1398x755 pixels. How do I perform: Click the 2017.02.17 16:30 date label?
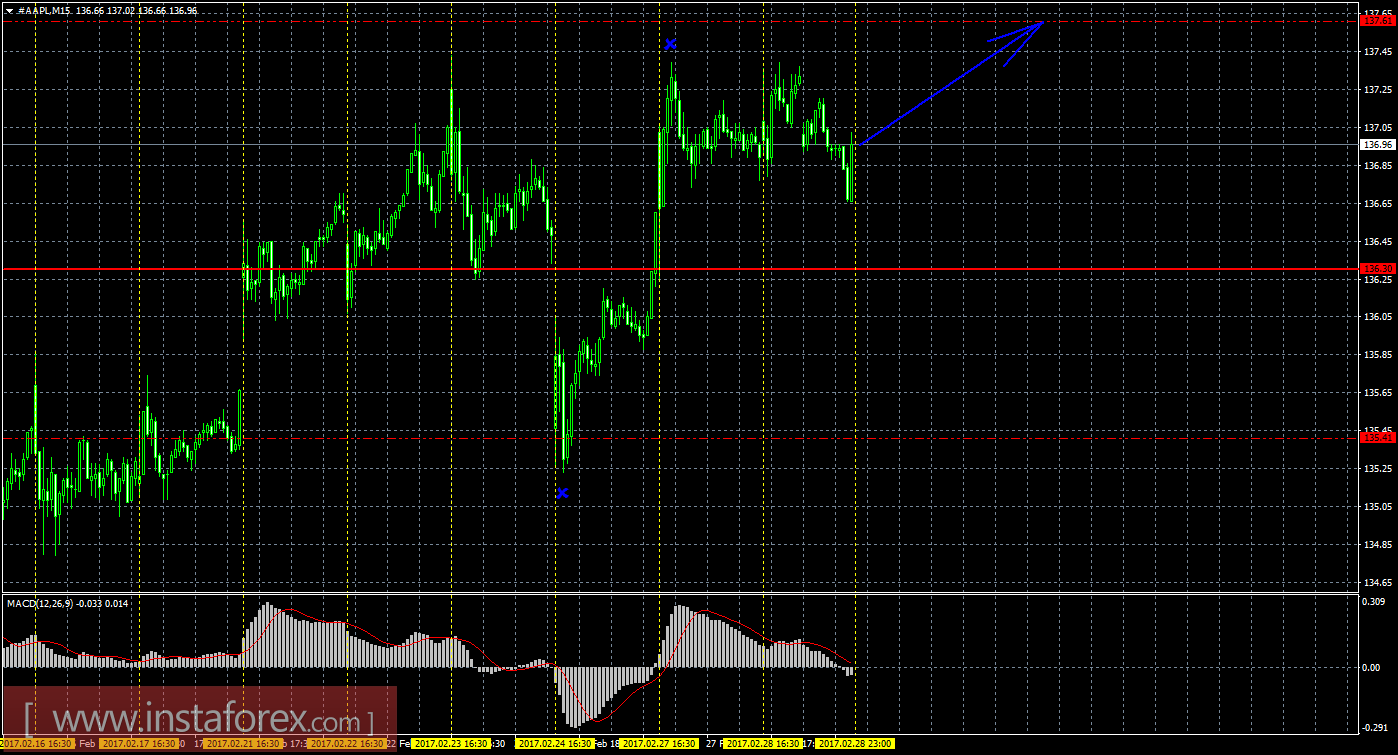coord(139,744)
